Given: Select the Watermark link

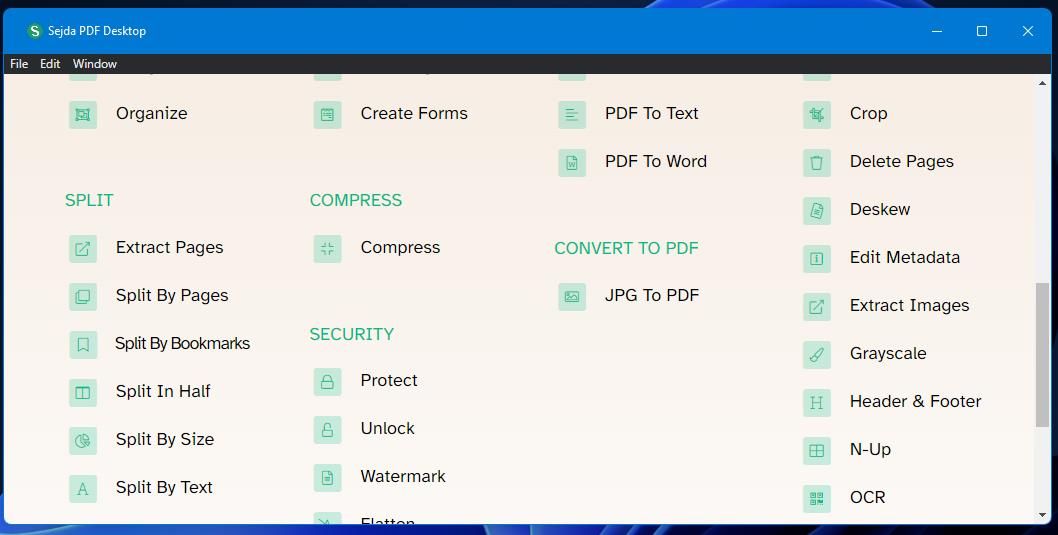Looking at the screenshot, I should coord(403,476).
